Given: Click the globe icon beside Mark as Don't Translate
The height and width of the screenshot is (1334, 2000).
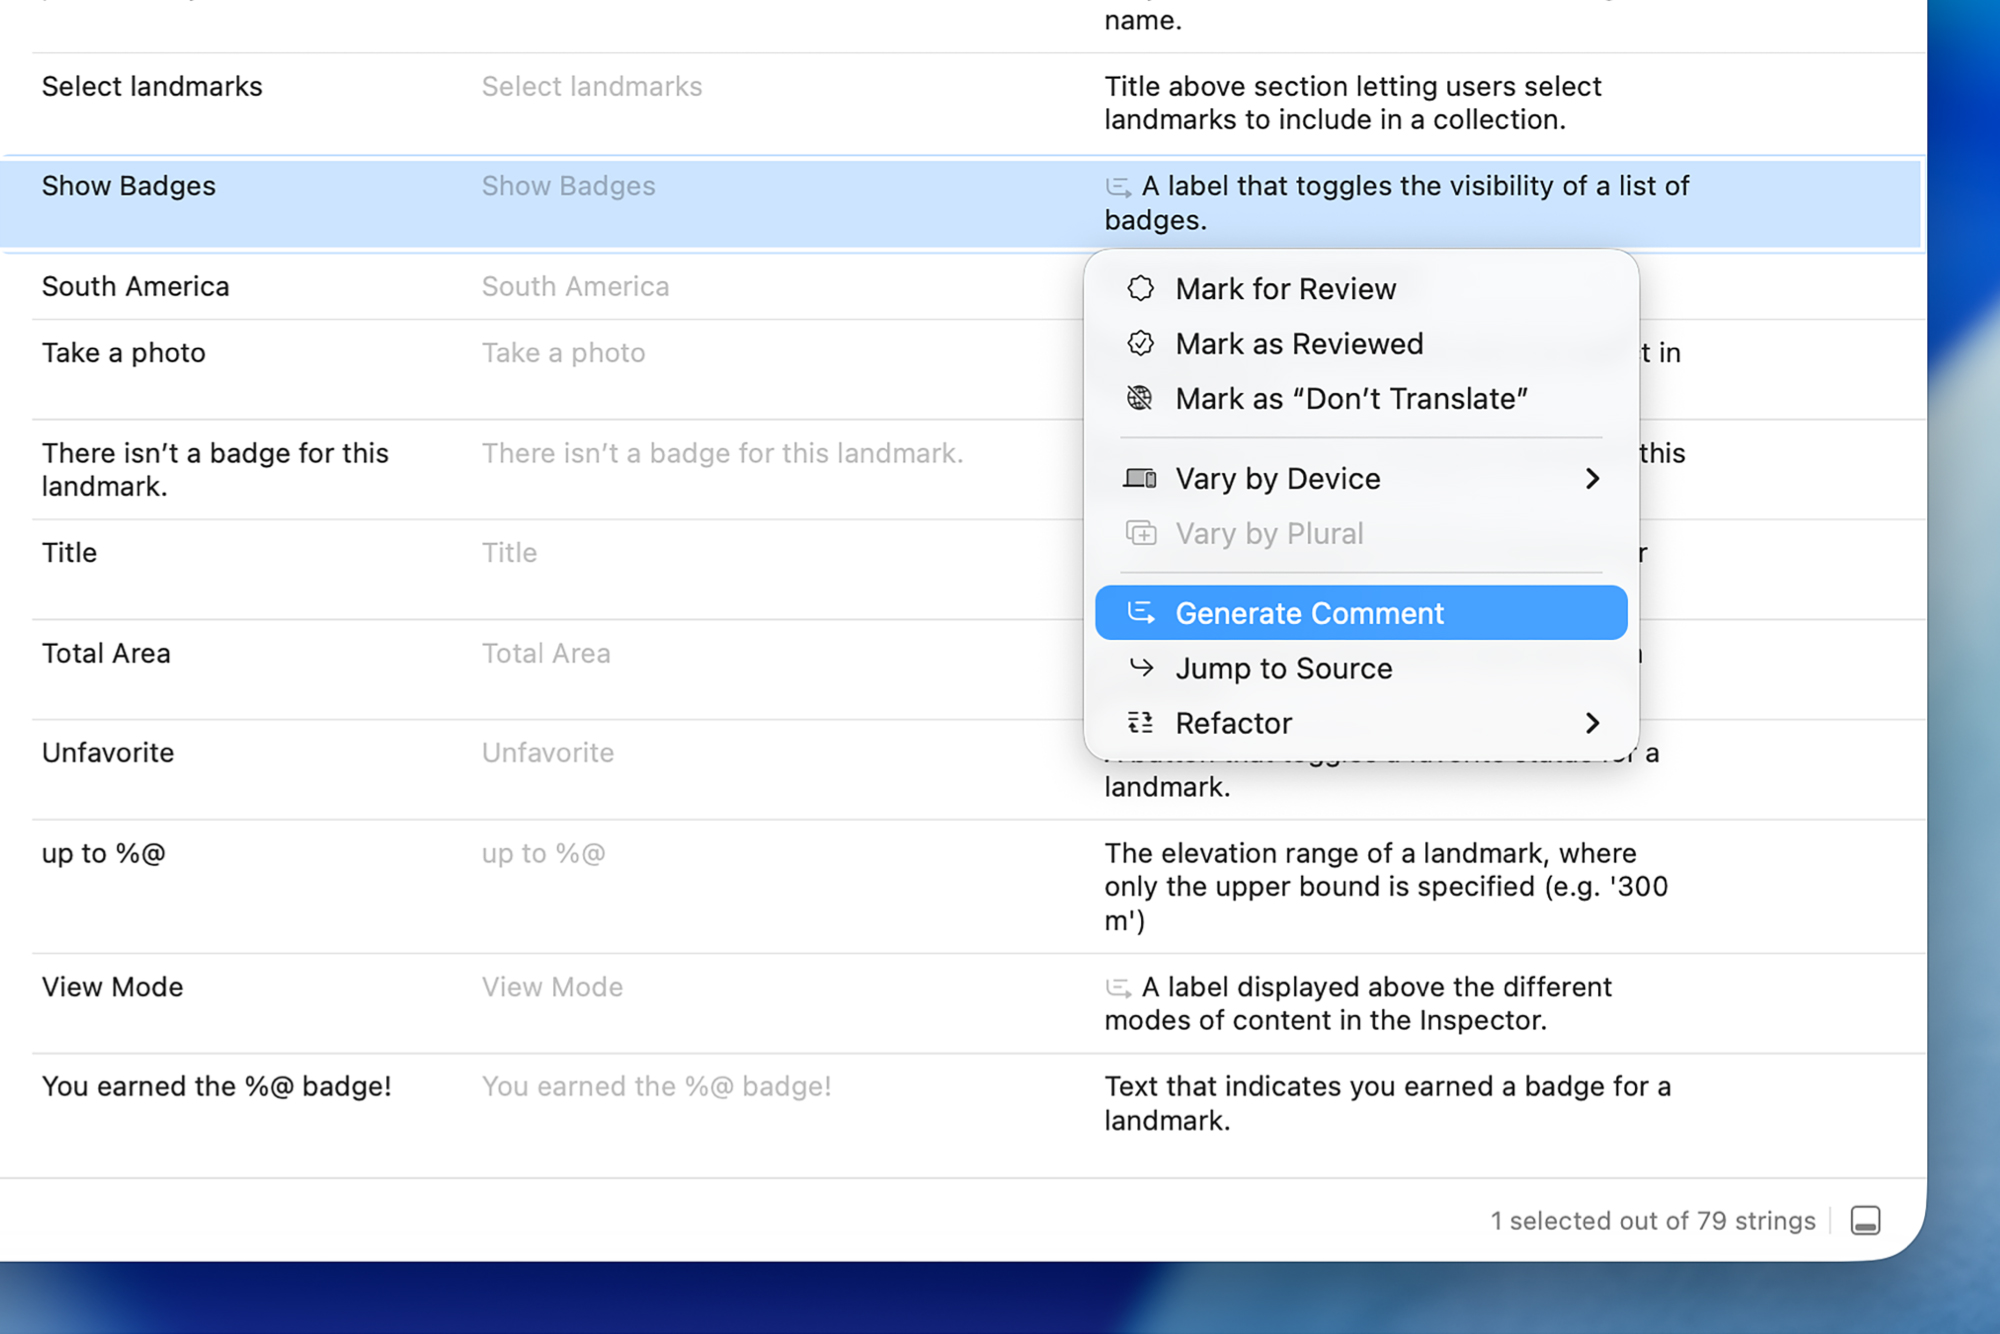Looking at the screenshot, I should [1141, 398].
